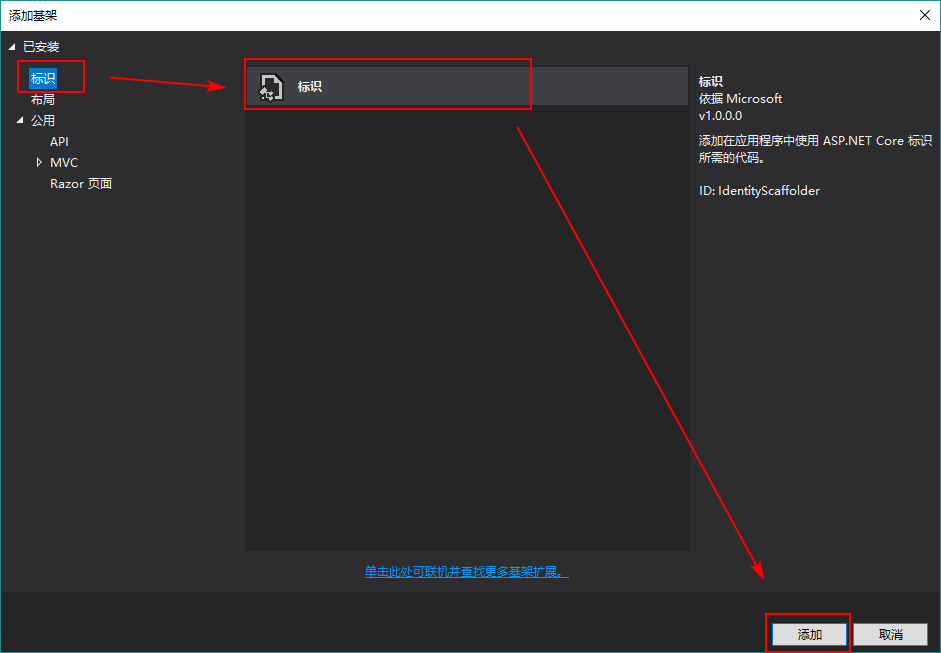Click the document icon next to 标识
Screen dimensions: 941x653
269,86
